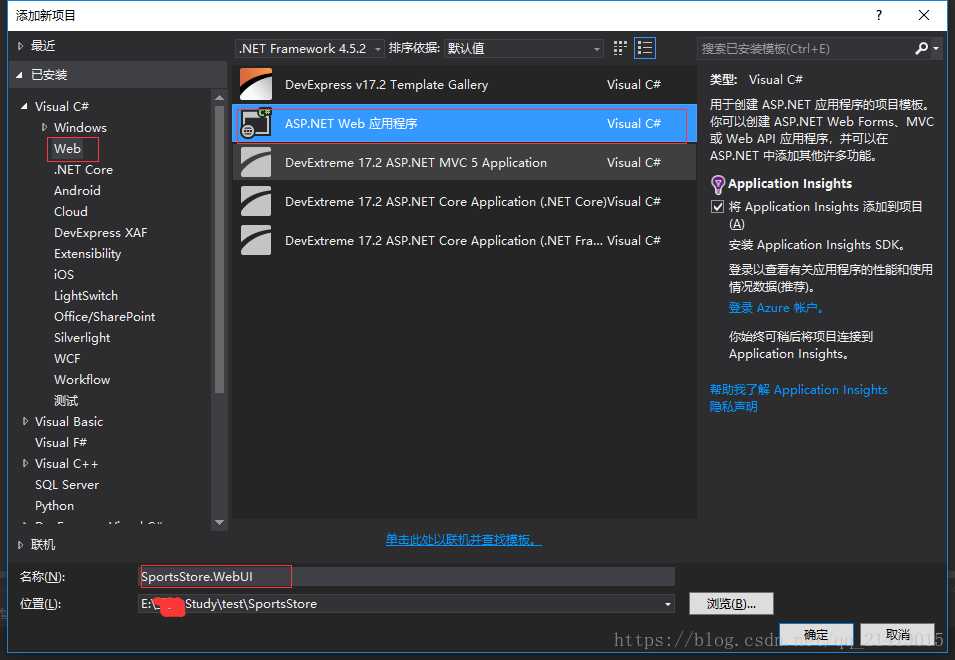
Task: Click the 浏览(B)... button
Action: pos(731,604)
